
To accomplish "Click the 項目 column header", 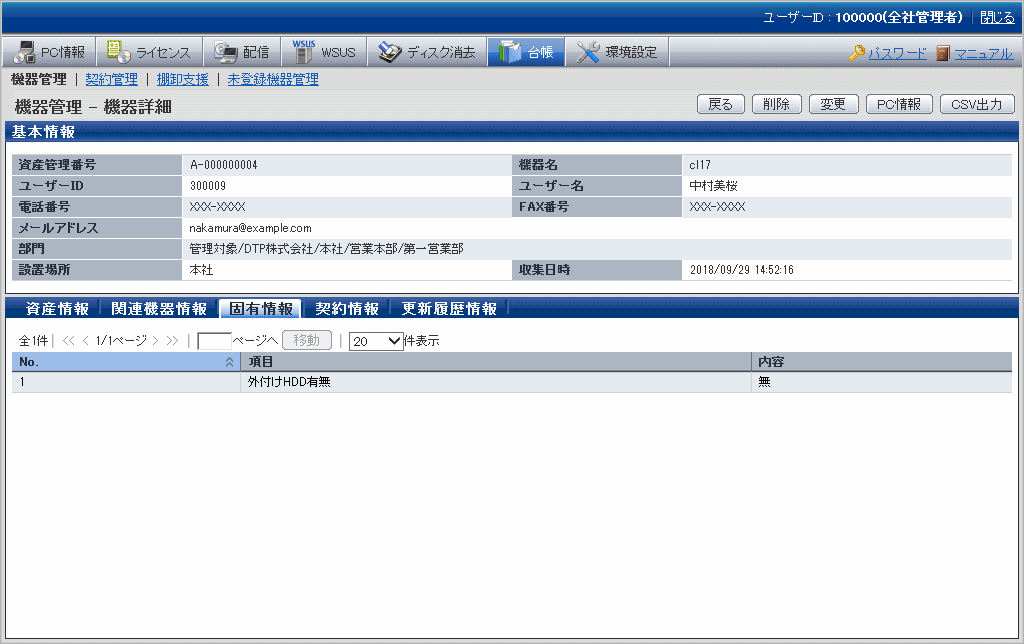I will (496, 362).
